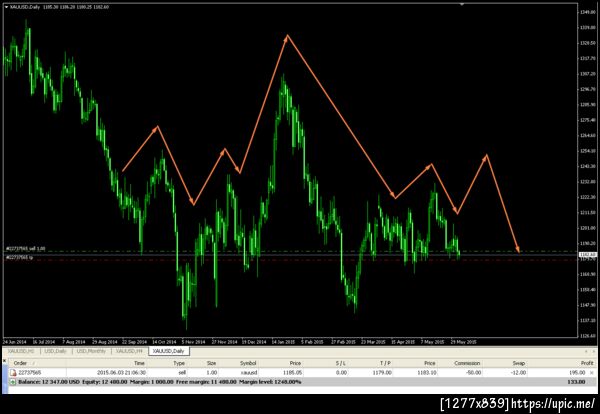
Task: Close the terminal panel with the left x
Action: click(4, 360)
